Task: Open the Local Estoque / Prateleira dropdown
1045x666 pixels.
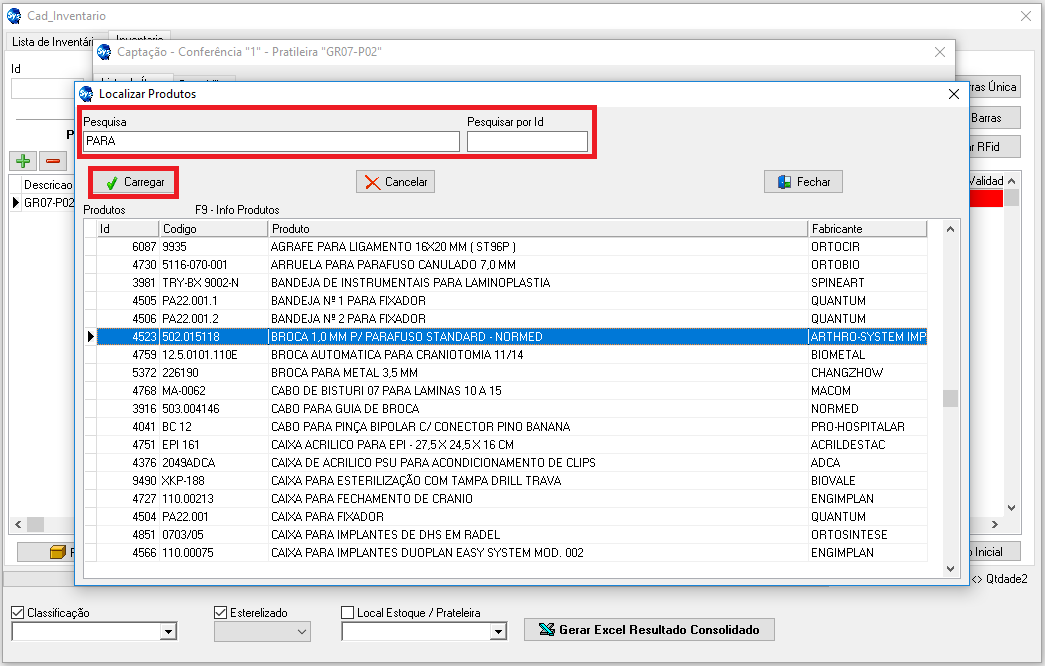Action: (497, 632)
